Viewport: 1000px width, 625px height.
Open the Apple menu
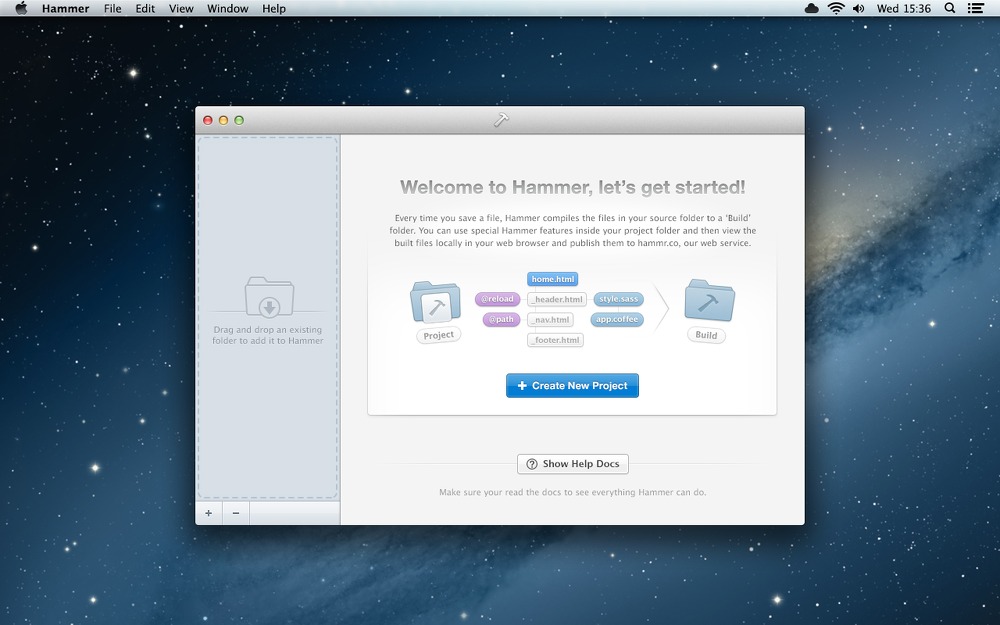[21, 8]
